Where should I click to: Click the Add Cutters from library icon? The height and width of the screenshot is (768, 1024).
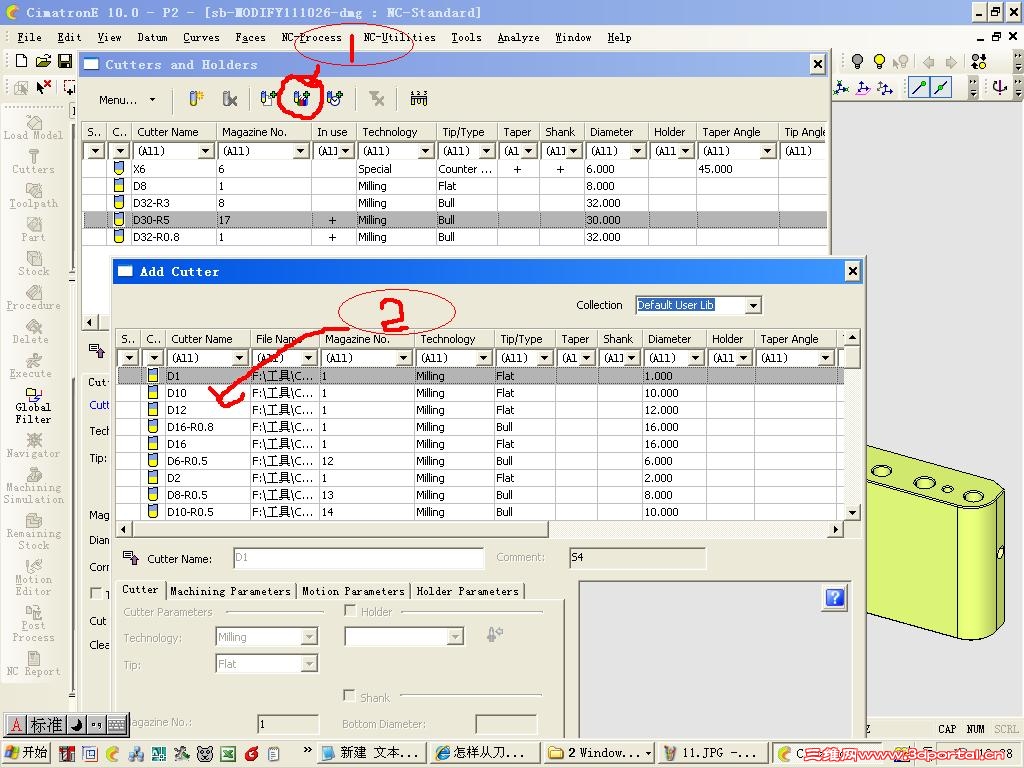click(301, 99)
